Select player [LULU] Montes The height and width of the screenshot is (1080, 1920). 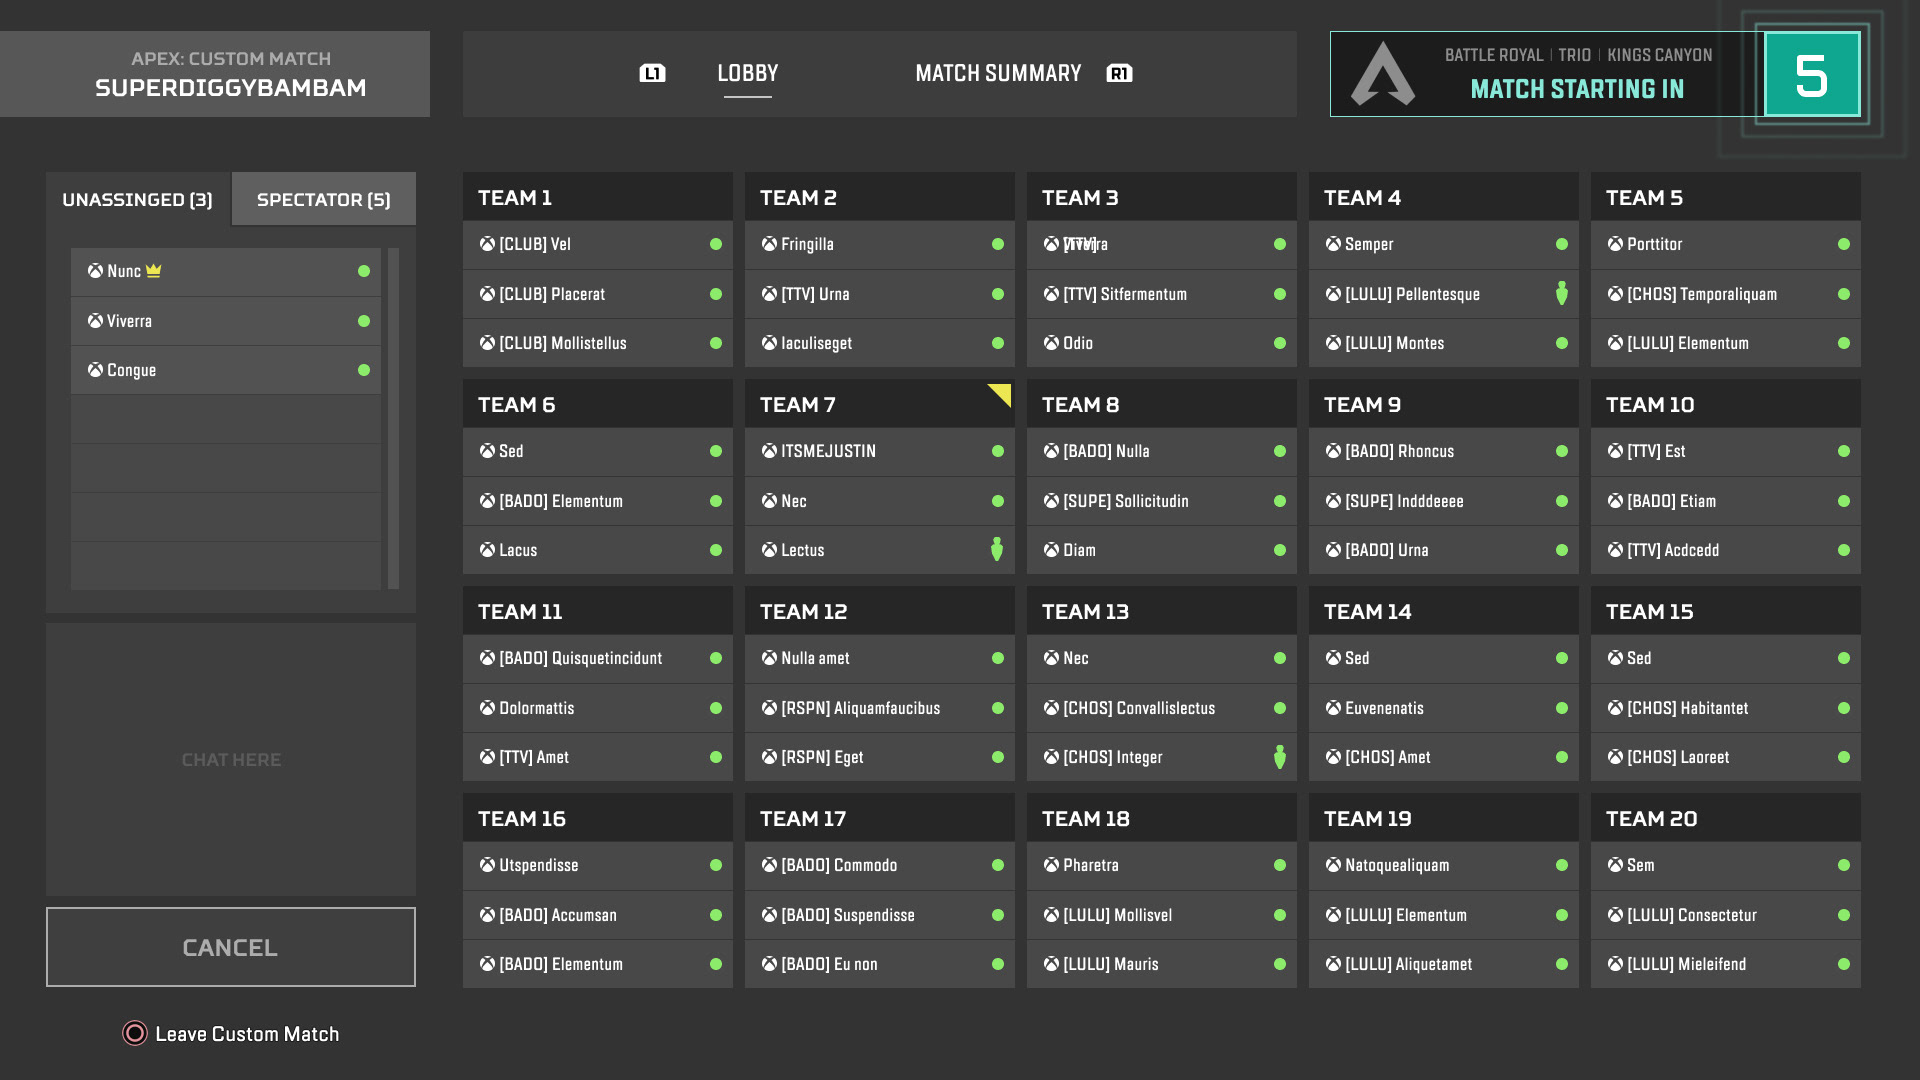[1444, 343]
